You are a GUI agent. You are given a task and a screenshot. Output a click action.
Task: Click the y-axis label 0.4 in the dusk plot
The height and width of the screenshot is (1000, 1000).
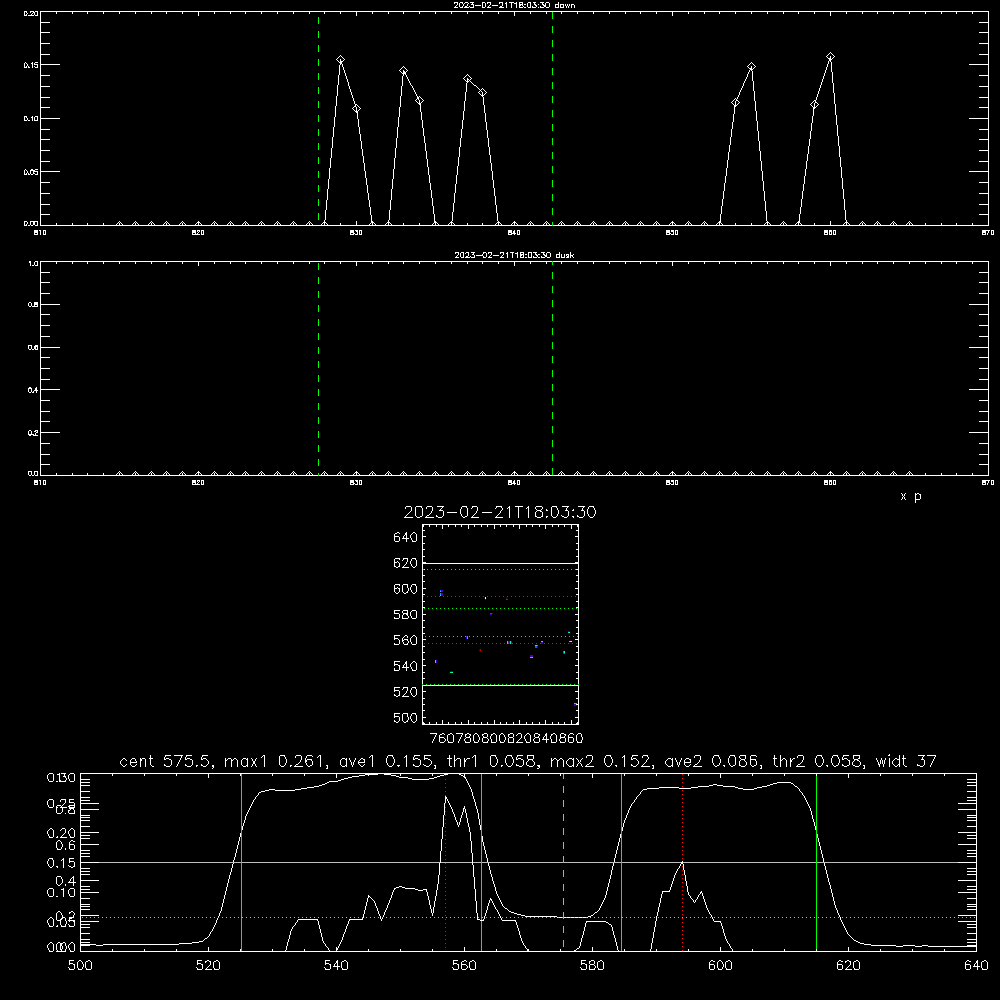pos(33,390)
